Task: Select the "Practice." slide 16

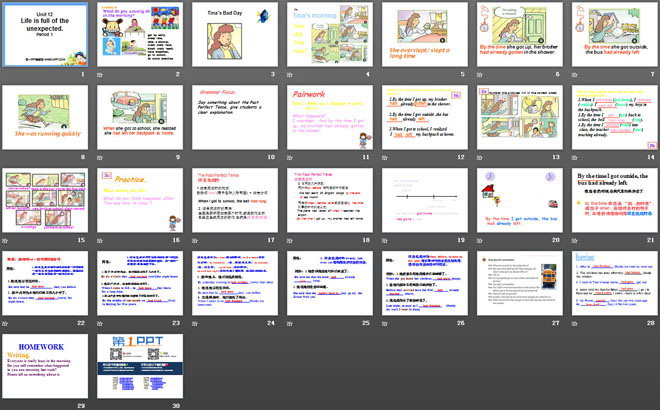Action: (140, 200)
